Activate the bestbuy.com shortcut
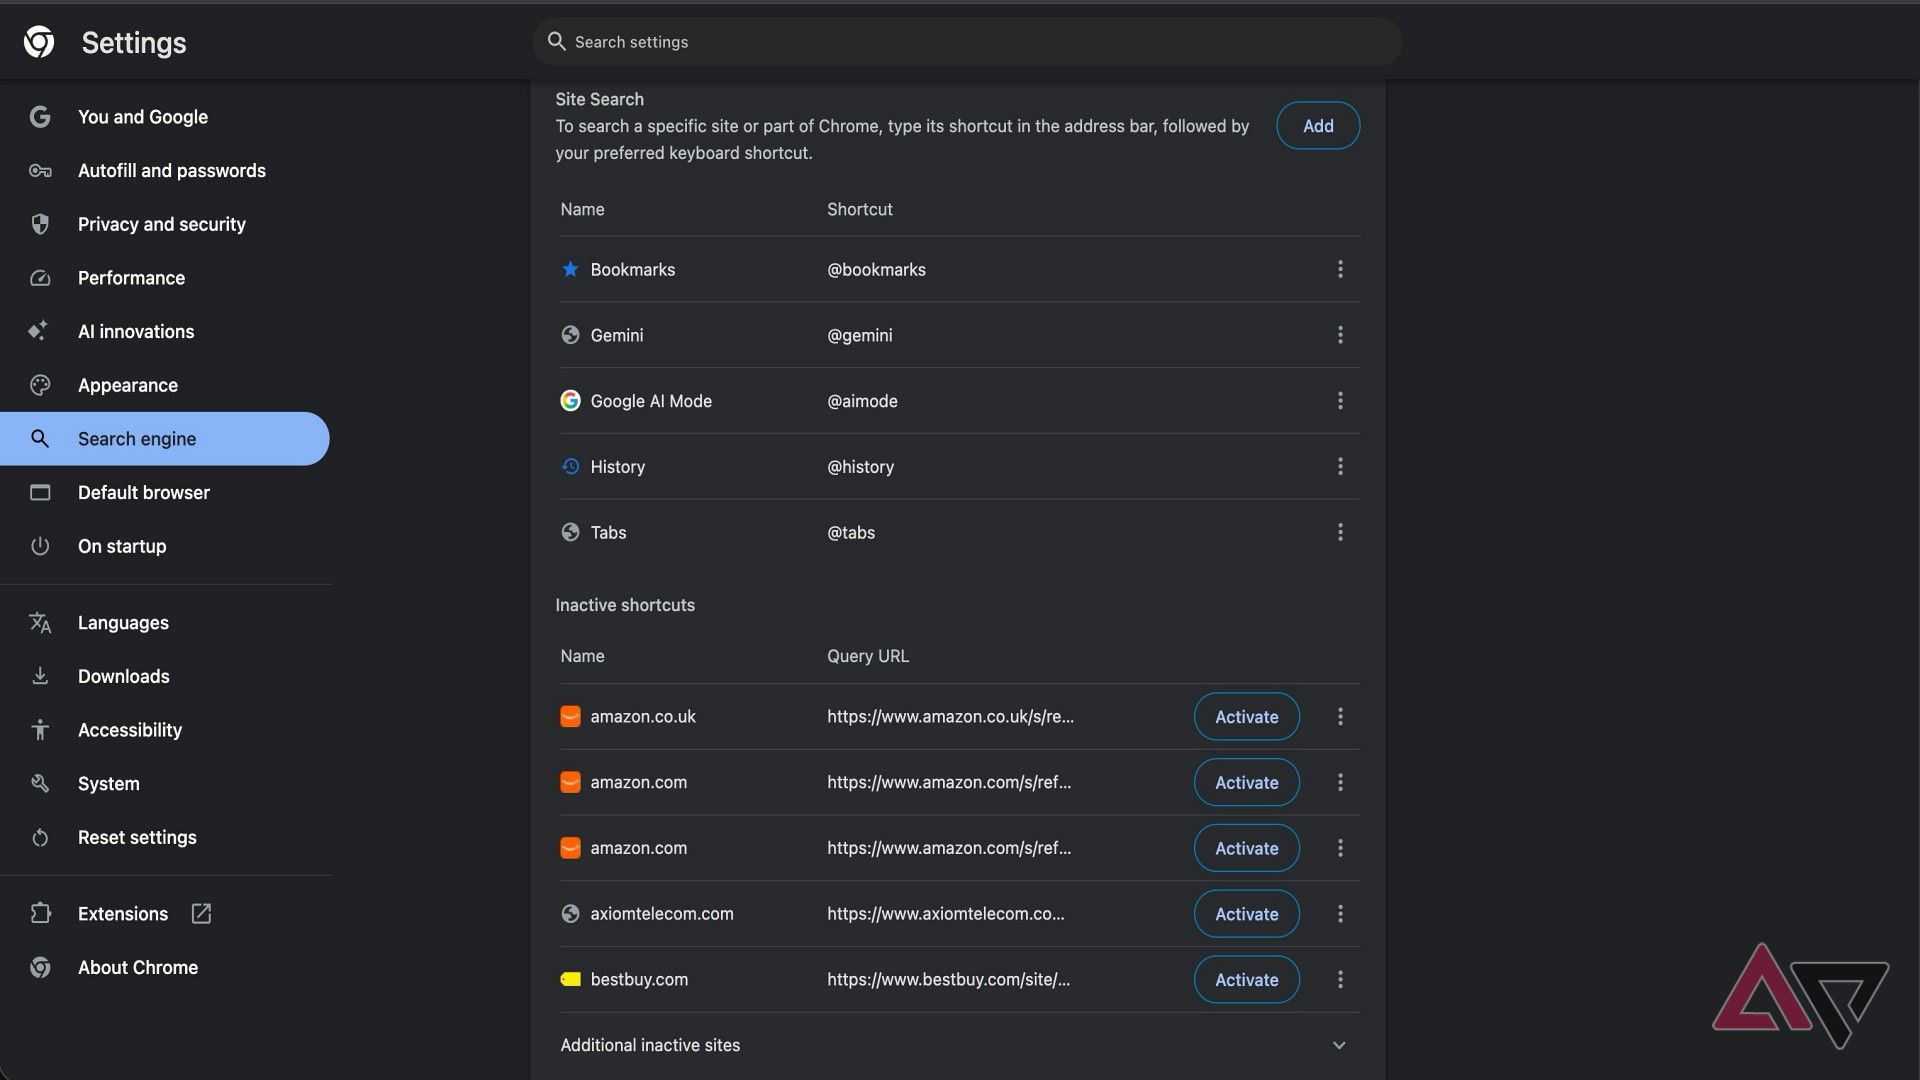 1246,979
